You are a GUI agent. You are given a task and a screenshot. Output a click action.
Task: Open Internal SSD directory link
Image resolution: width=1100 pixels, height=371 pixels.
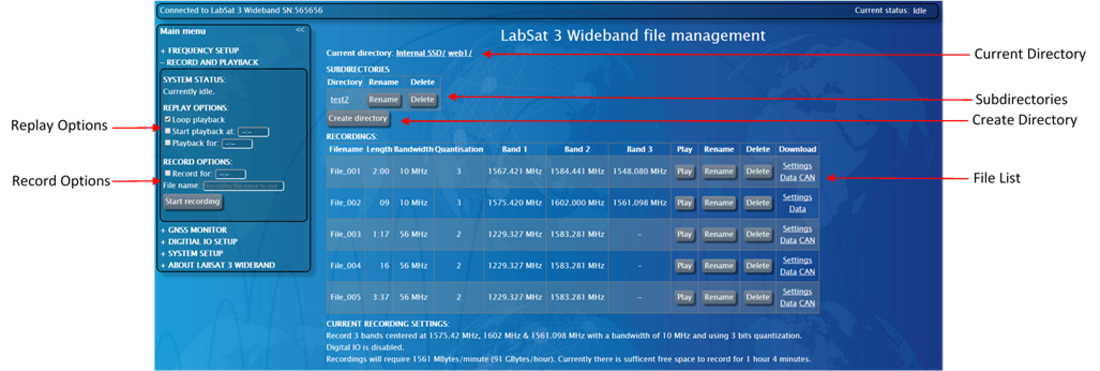point(420,53)
